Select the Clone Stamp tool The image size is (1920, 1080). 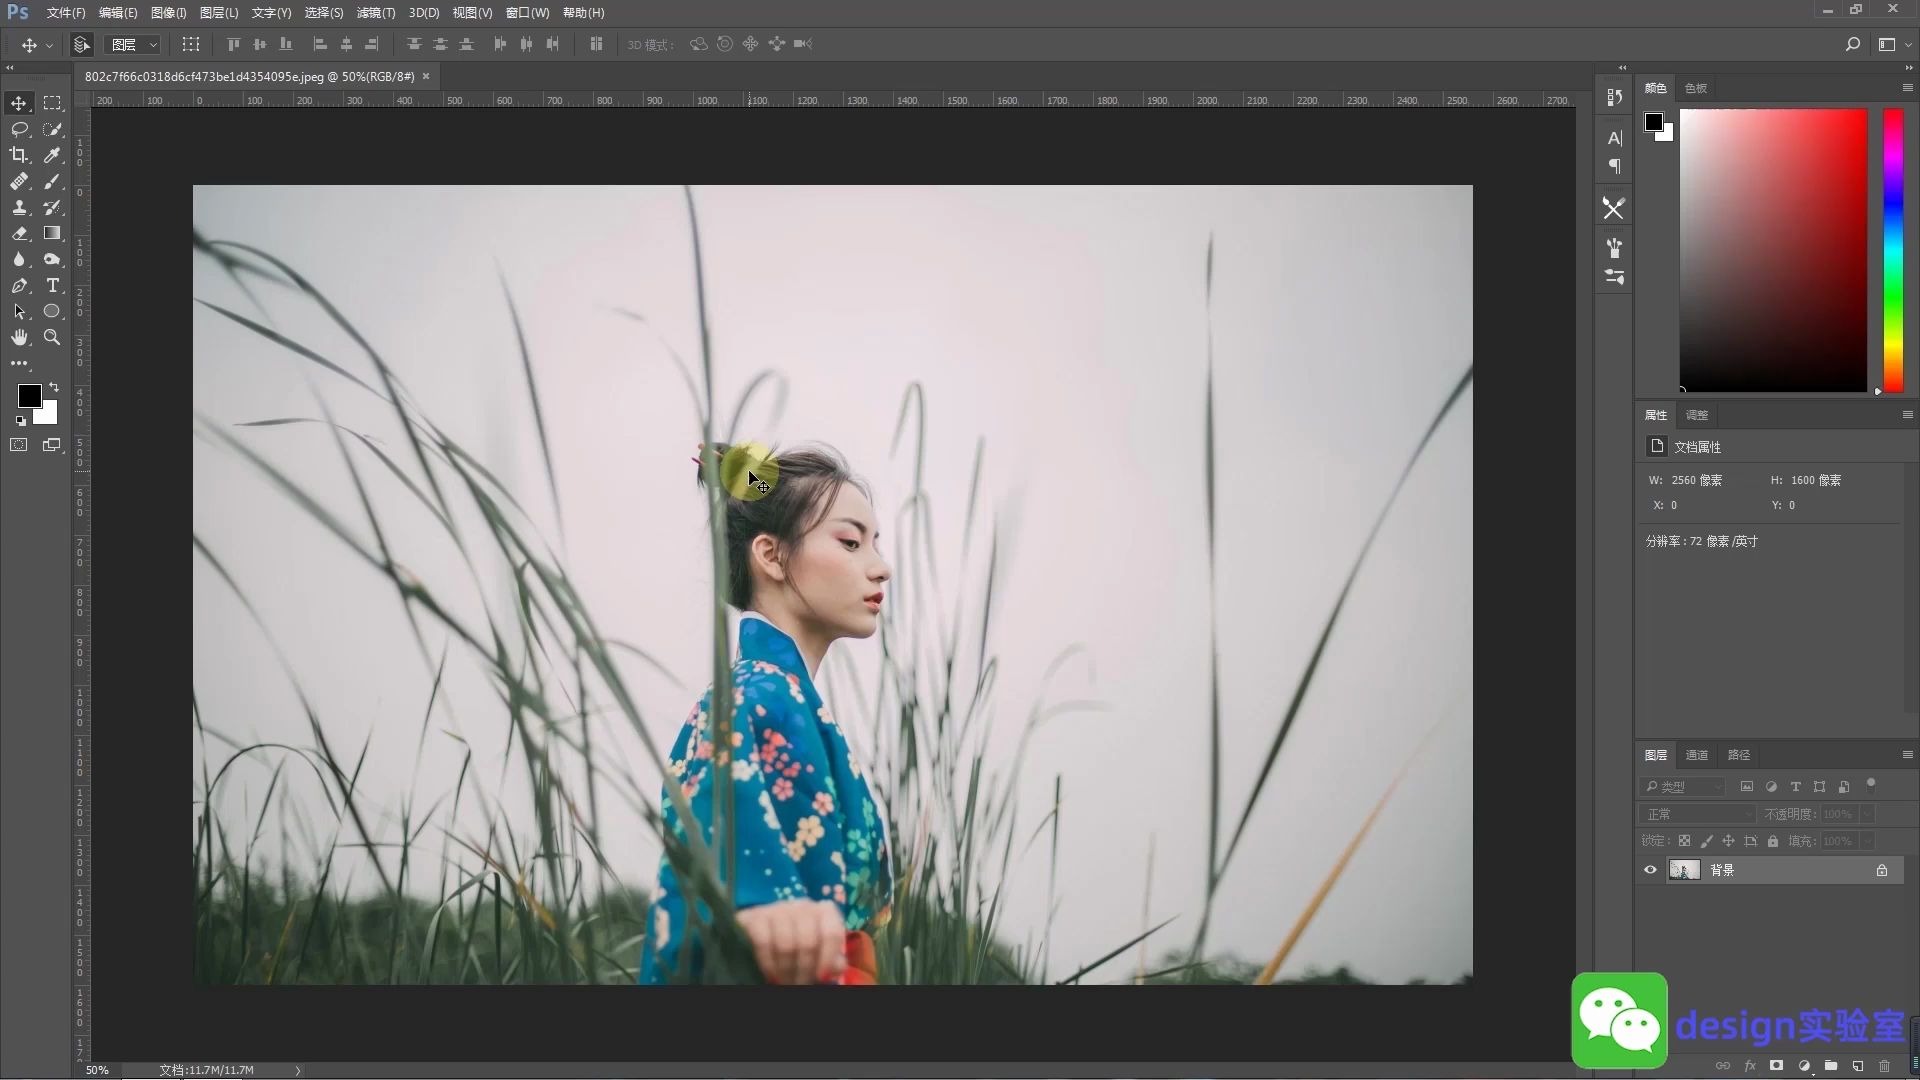[19, 207]
